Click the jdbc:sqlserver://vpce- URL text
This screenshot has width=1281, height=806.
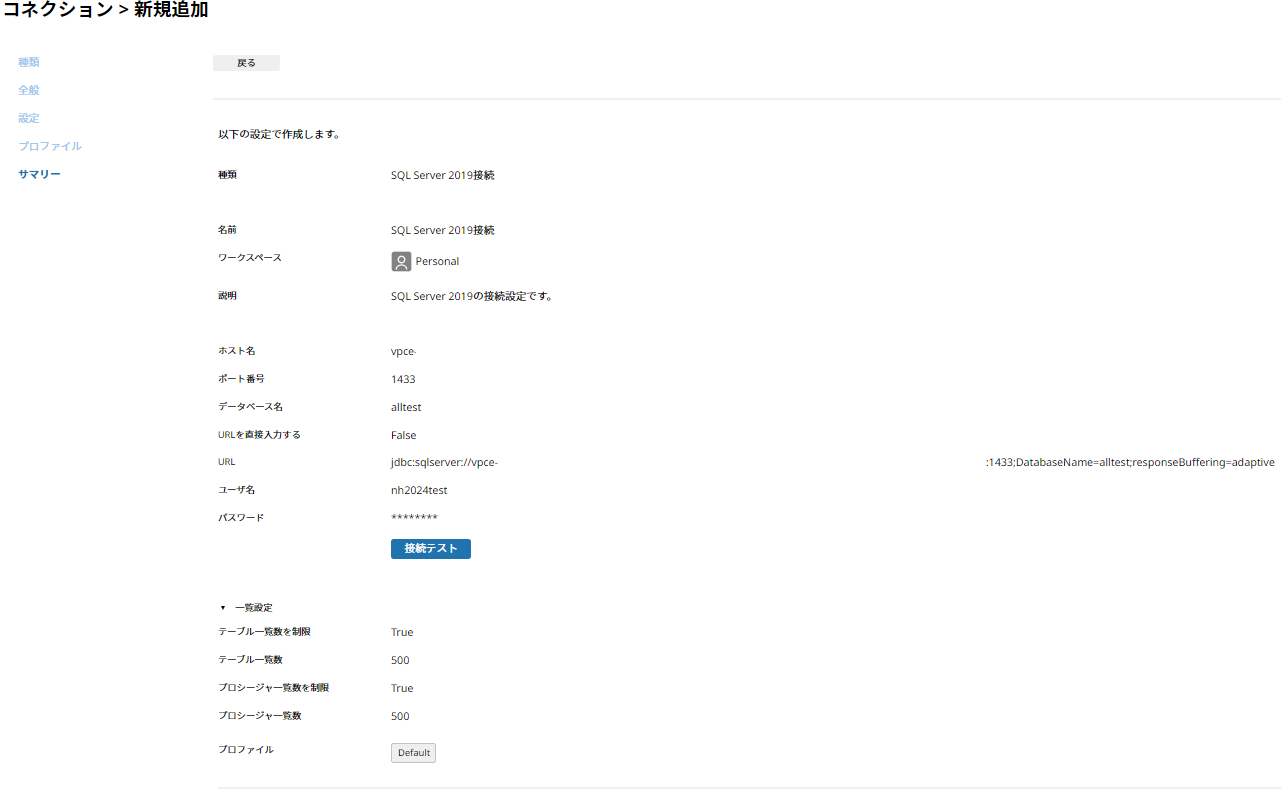pos(444,463)
